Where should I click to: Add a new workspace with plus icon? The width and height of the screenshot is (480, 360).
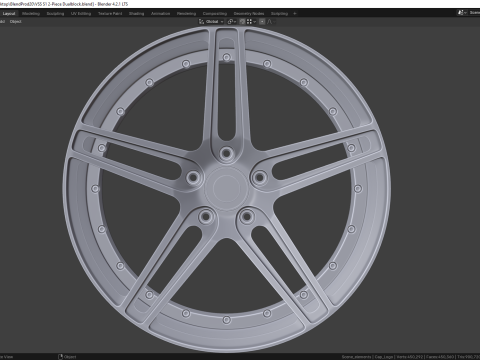[295, 14]
